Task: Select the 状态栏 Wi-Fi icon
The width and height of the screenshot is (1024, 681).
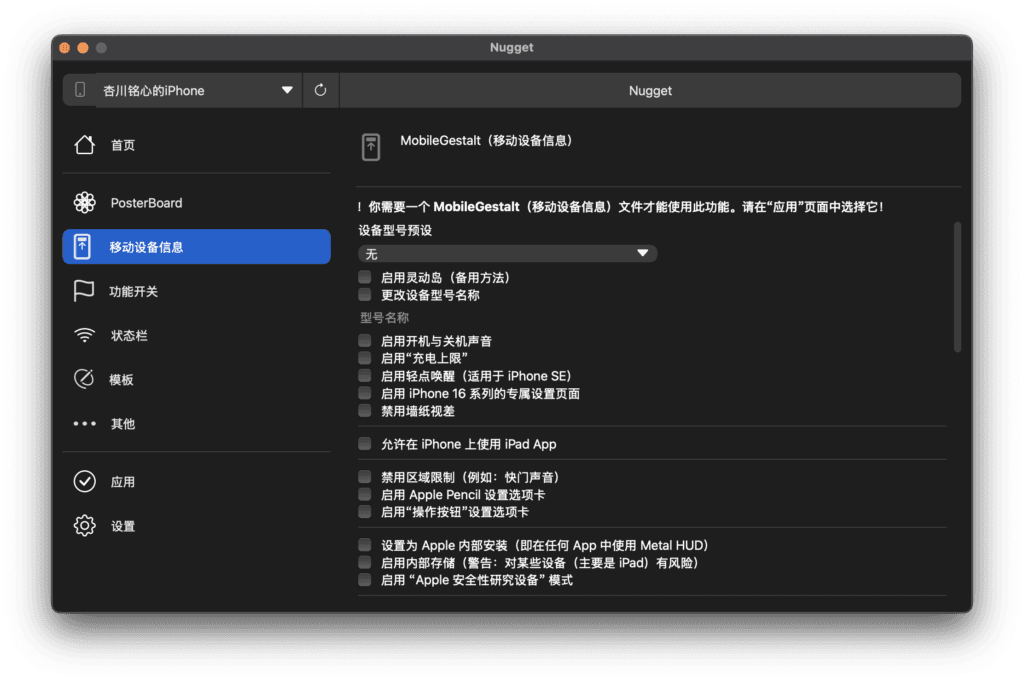Action: [85, 335]
